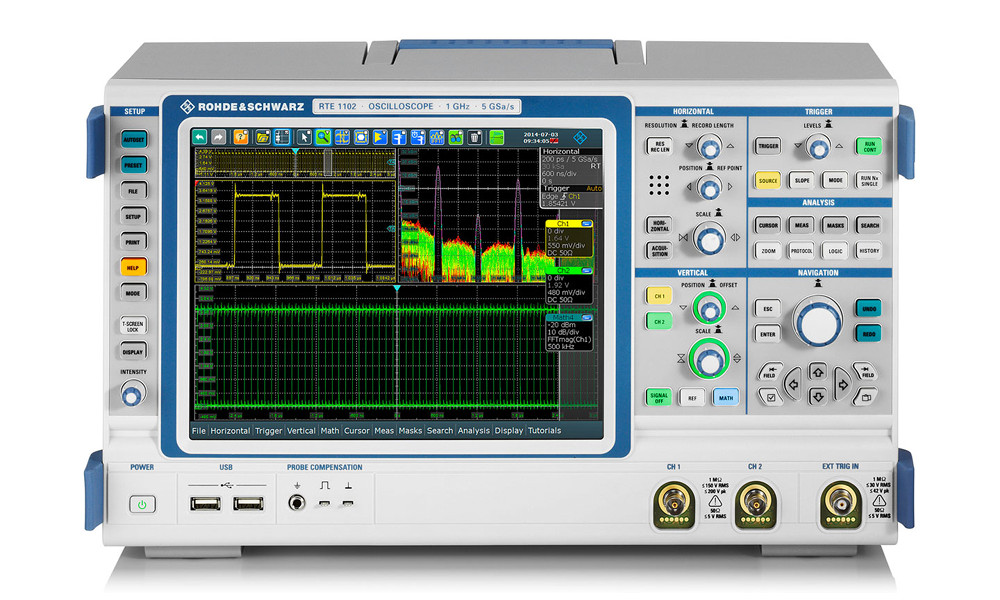Tap the "Auto" trigger mode text
1000x600 pixels.
pyautogui.click(x=594, y=189)
